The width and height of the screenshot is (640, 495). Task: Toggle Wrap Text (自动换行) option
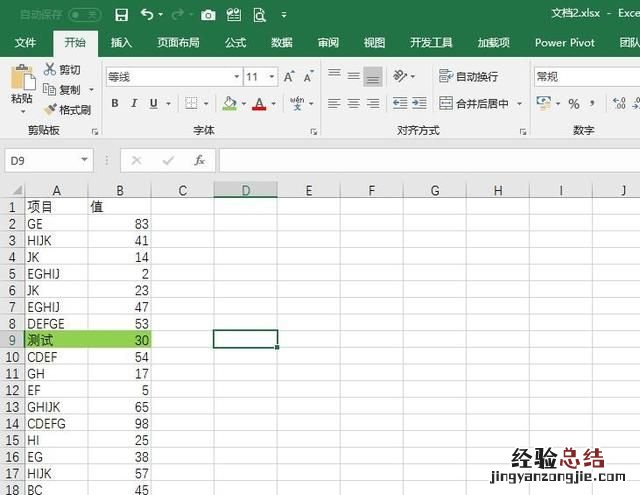(x=468, y=77)
